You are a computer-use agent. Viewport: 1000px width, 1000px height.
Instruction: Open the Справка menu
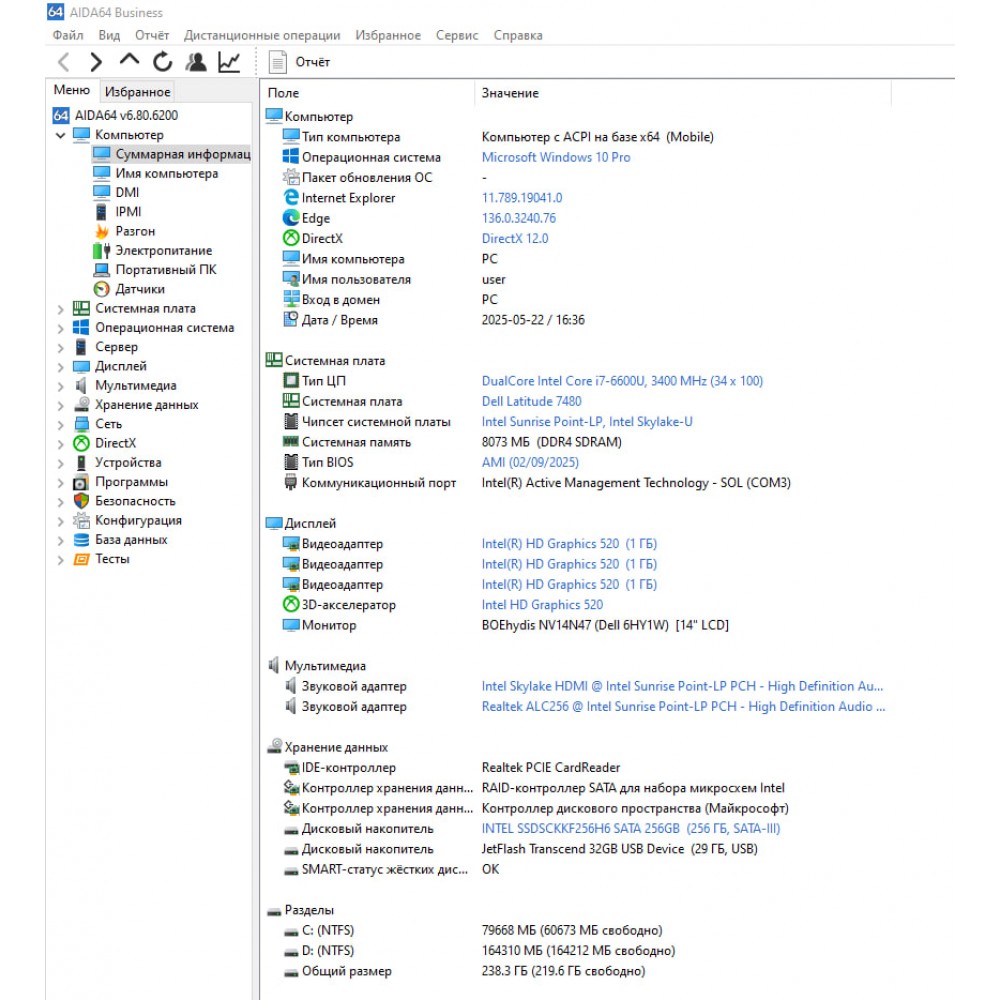tap(518, 35)
